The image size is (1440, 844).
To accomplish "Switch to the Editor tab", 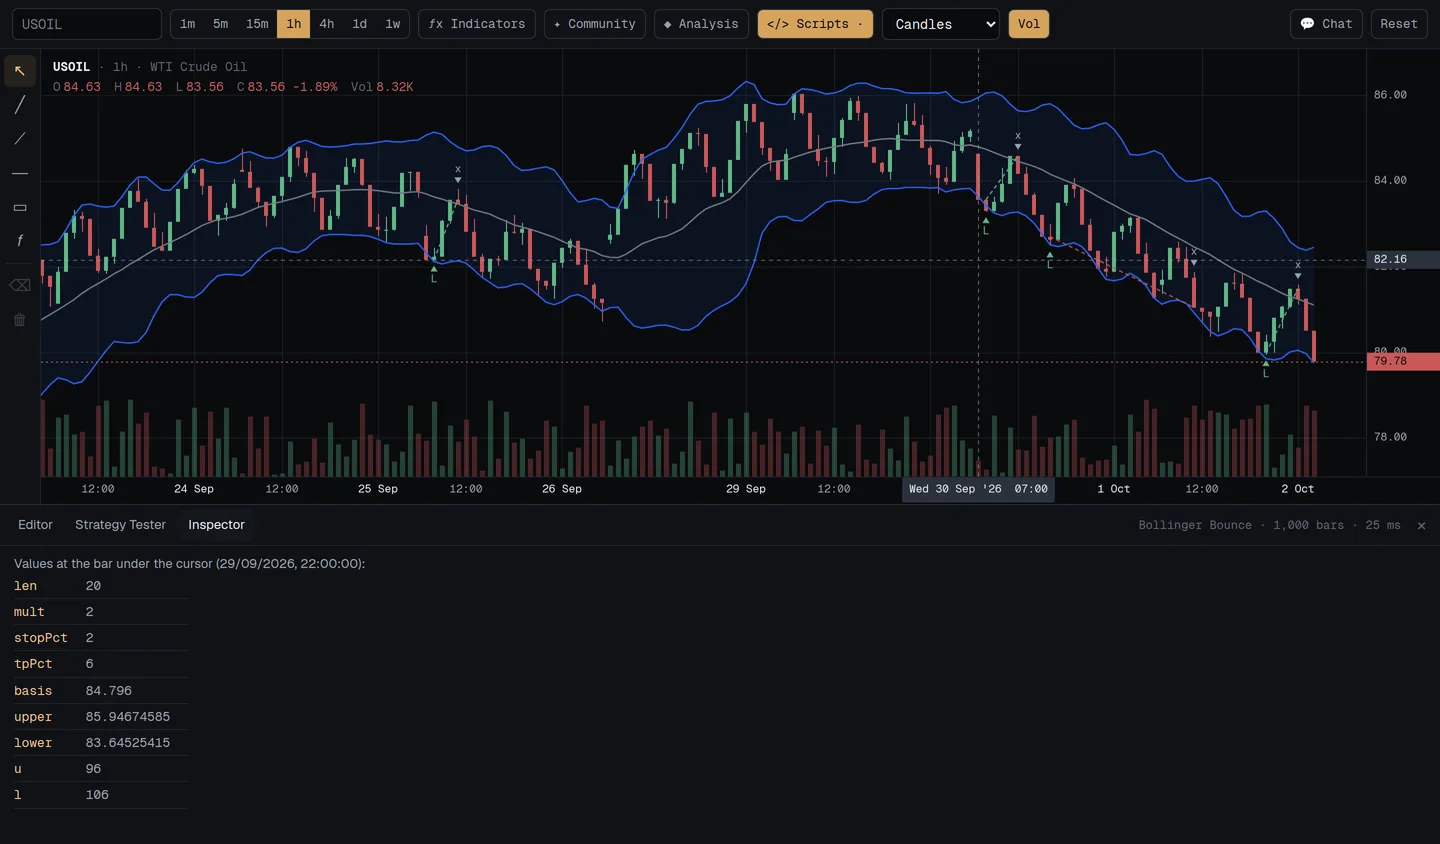I will point(35,525).
